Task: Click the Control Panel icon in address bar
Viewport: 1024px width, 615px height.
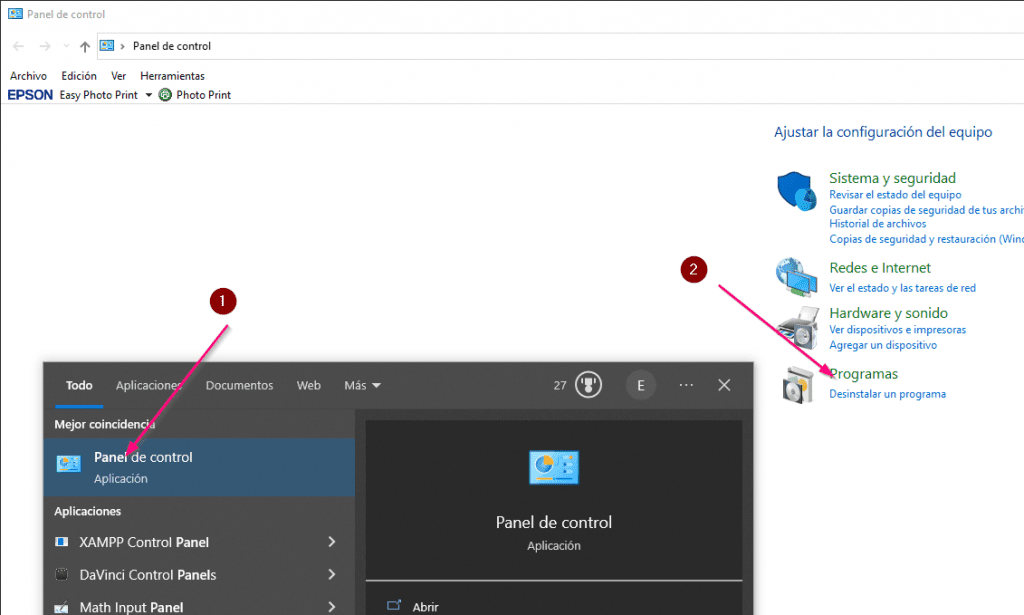Action: pyautogui.click(x=107, y=46)
